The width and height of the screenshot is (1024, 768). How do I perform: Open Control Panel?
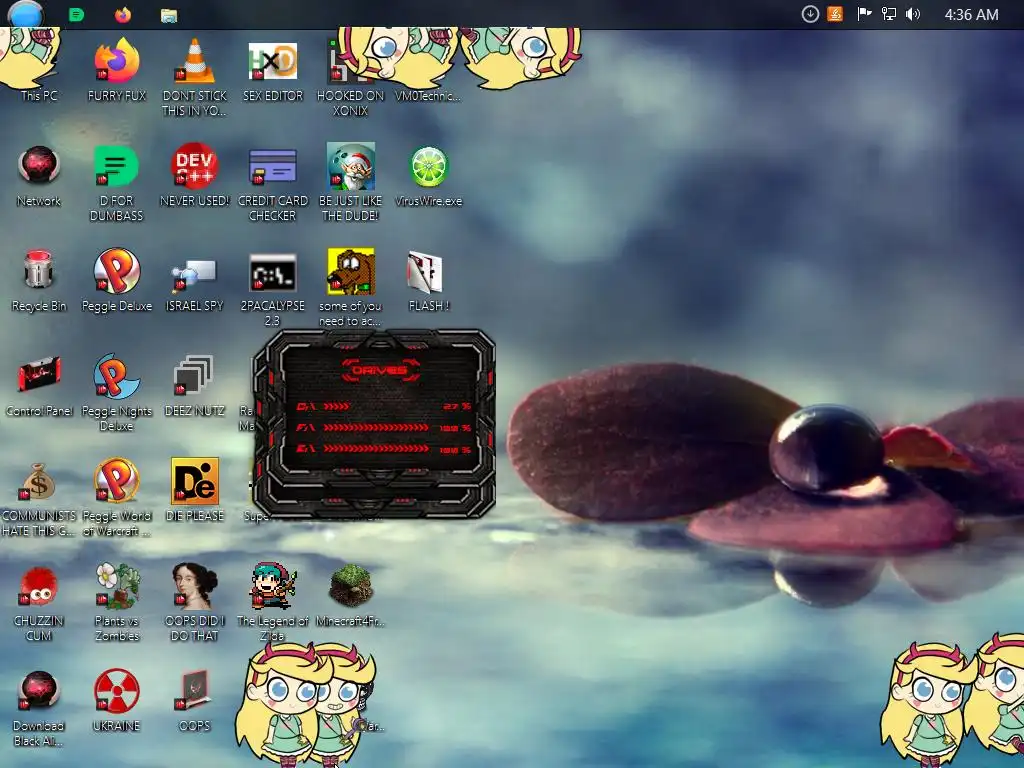(x=39, y=386)
